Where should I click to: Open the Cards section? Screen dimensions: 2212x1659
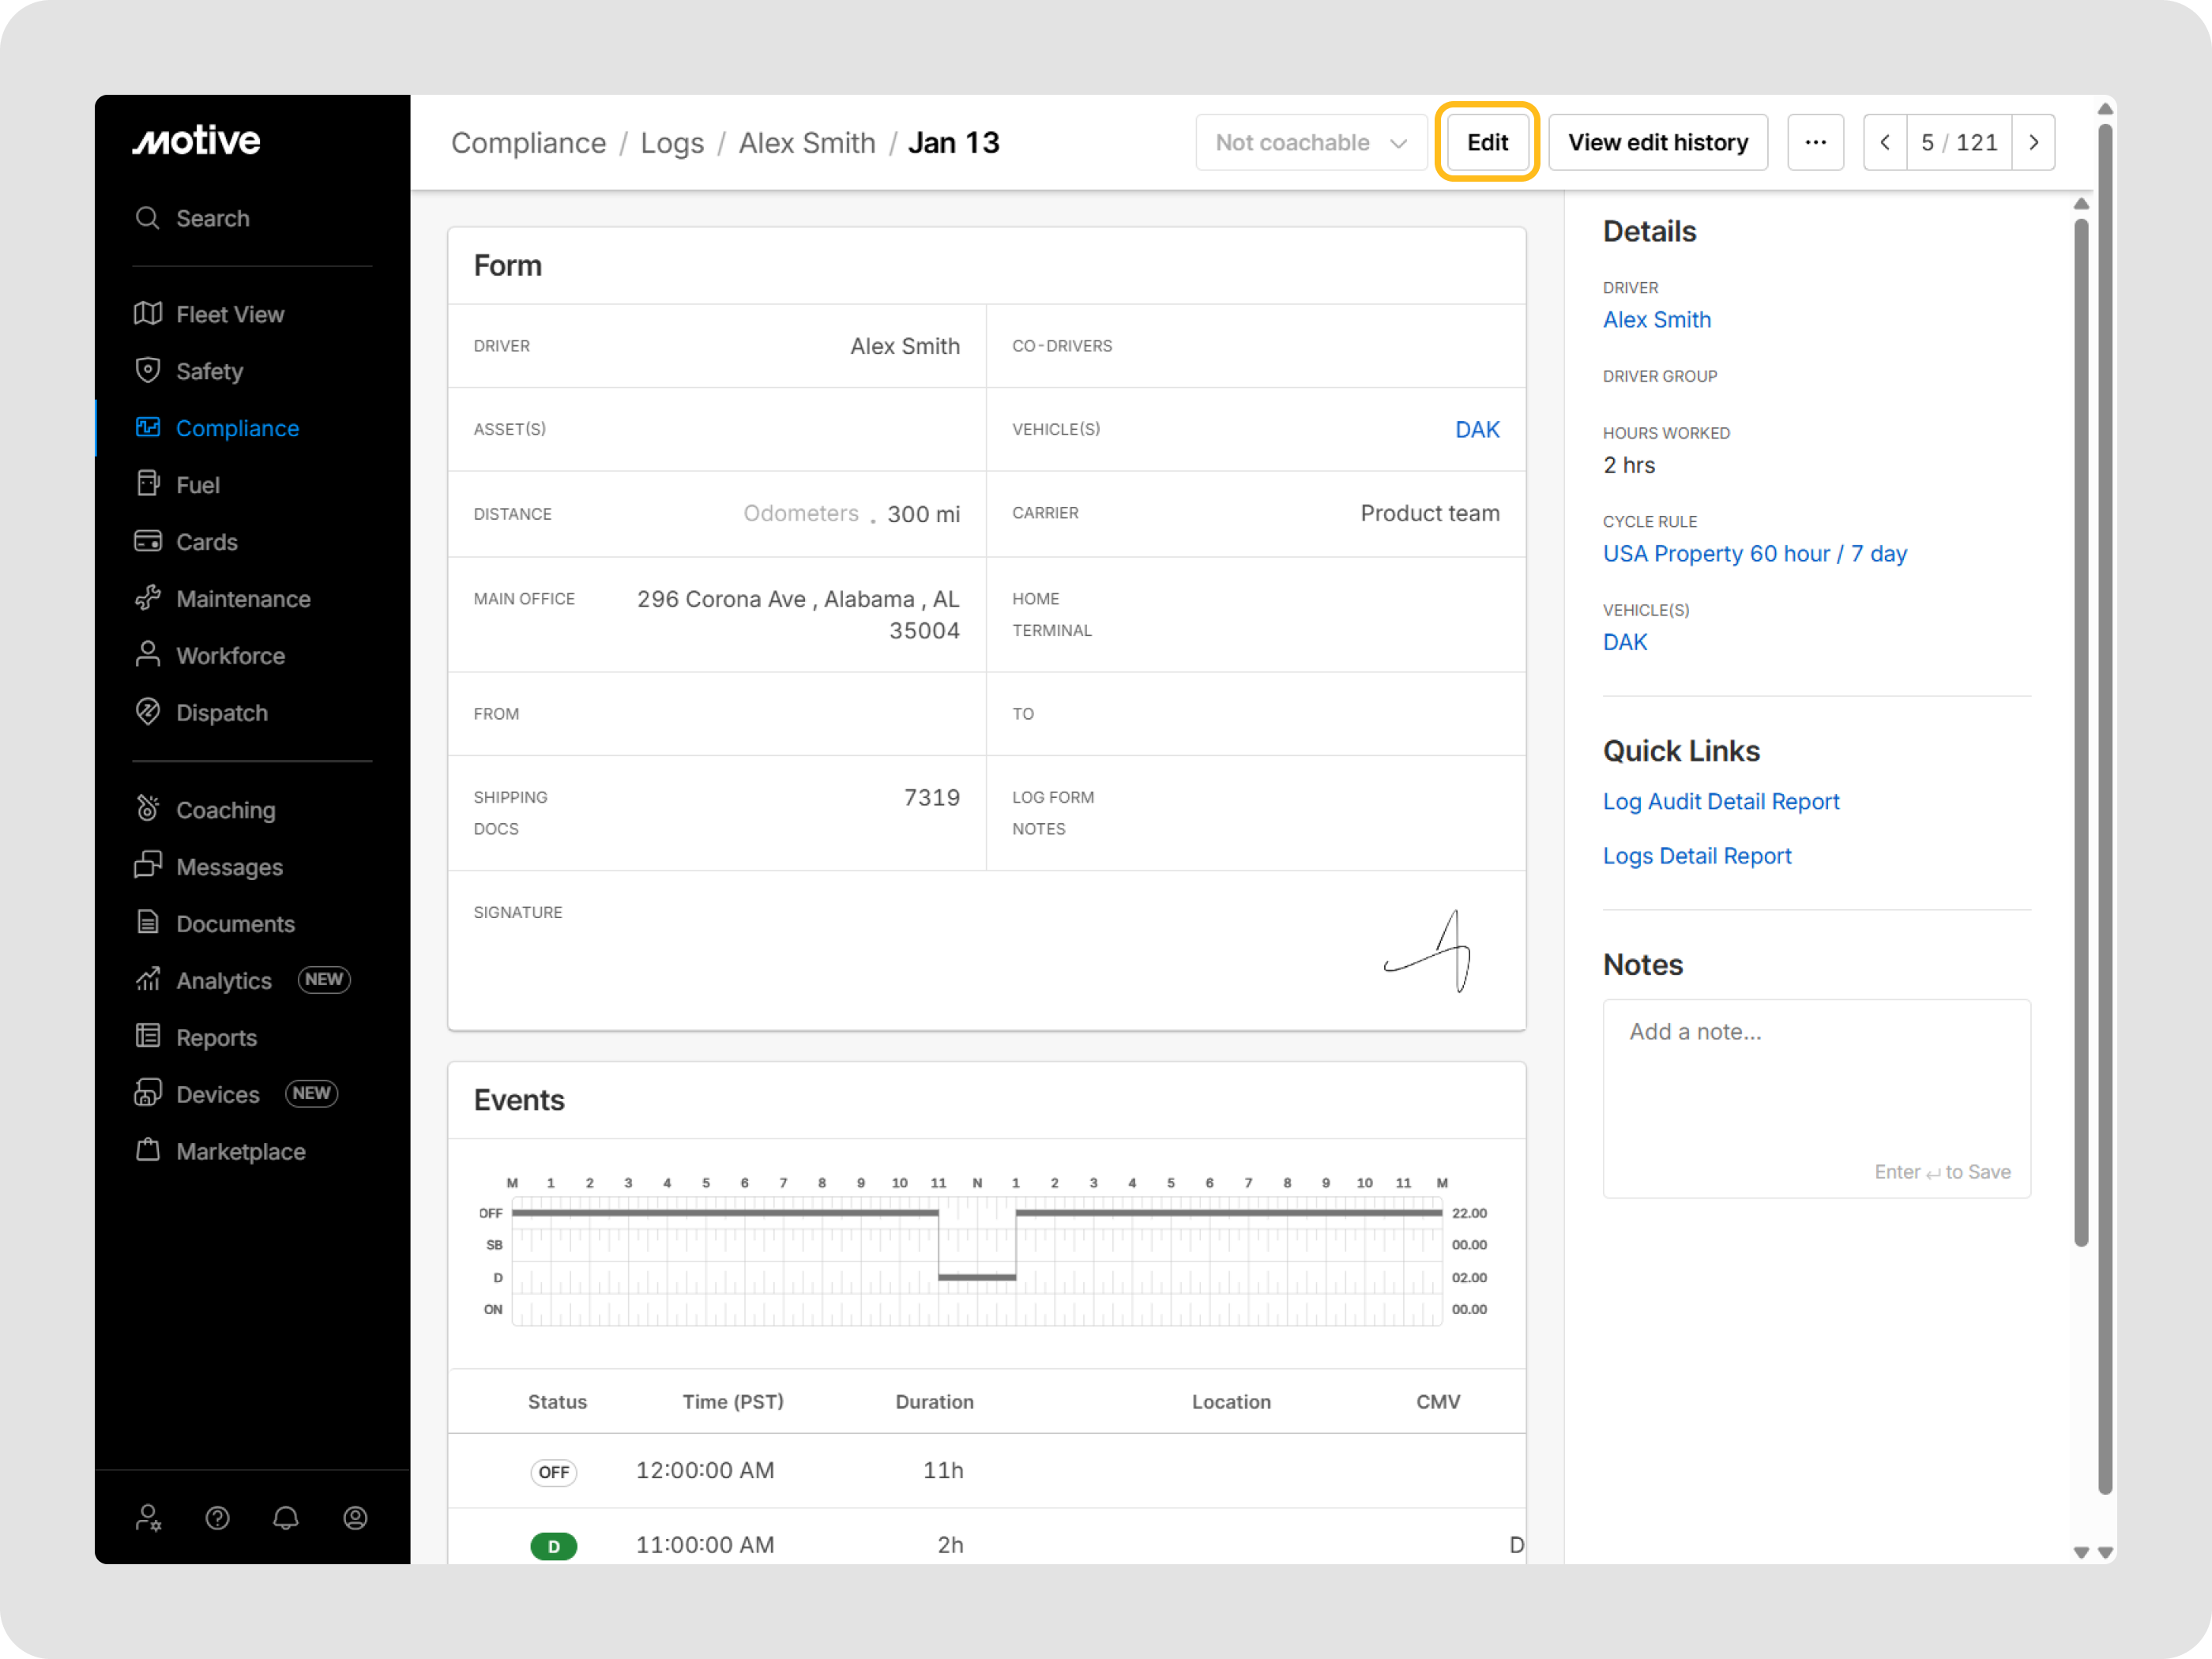(x=208, y=541)
